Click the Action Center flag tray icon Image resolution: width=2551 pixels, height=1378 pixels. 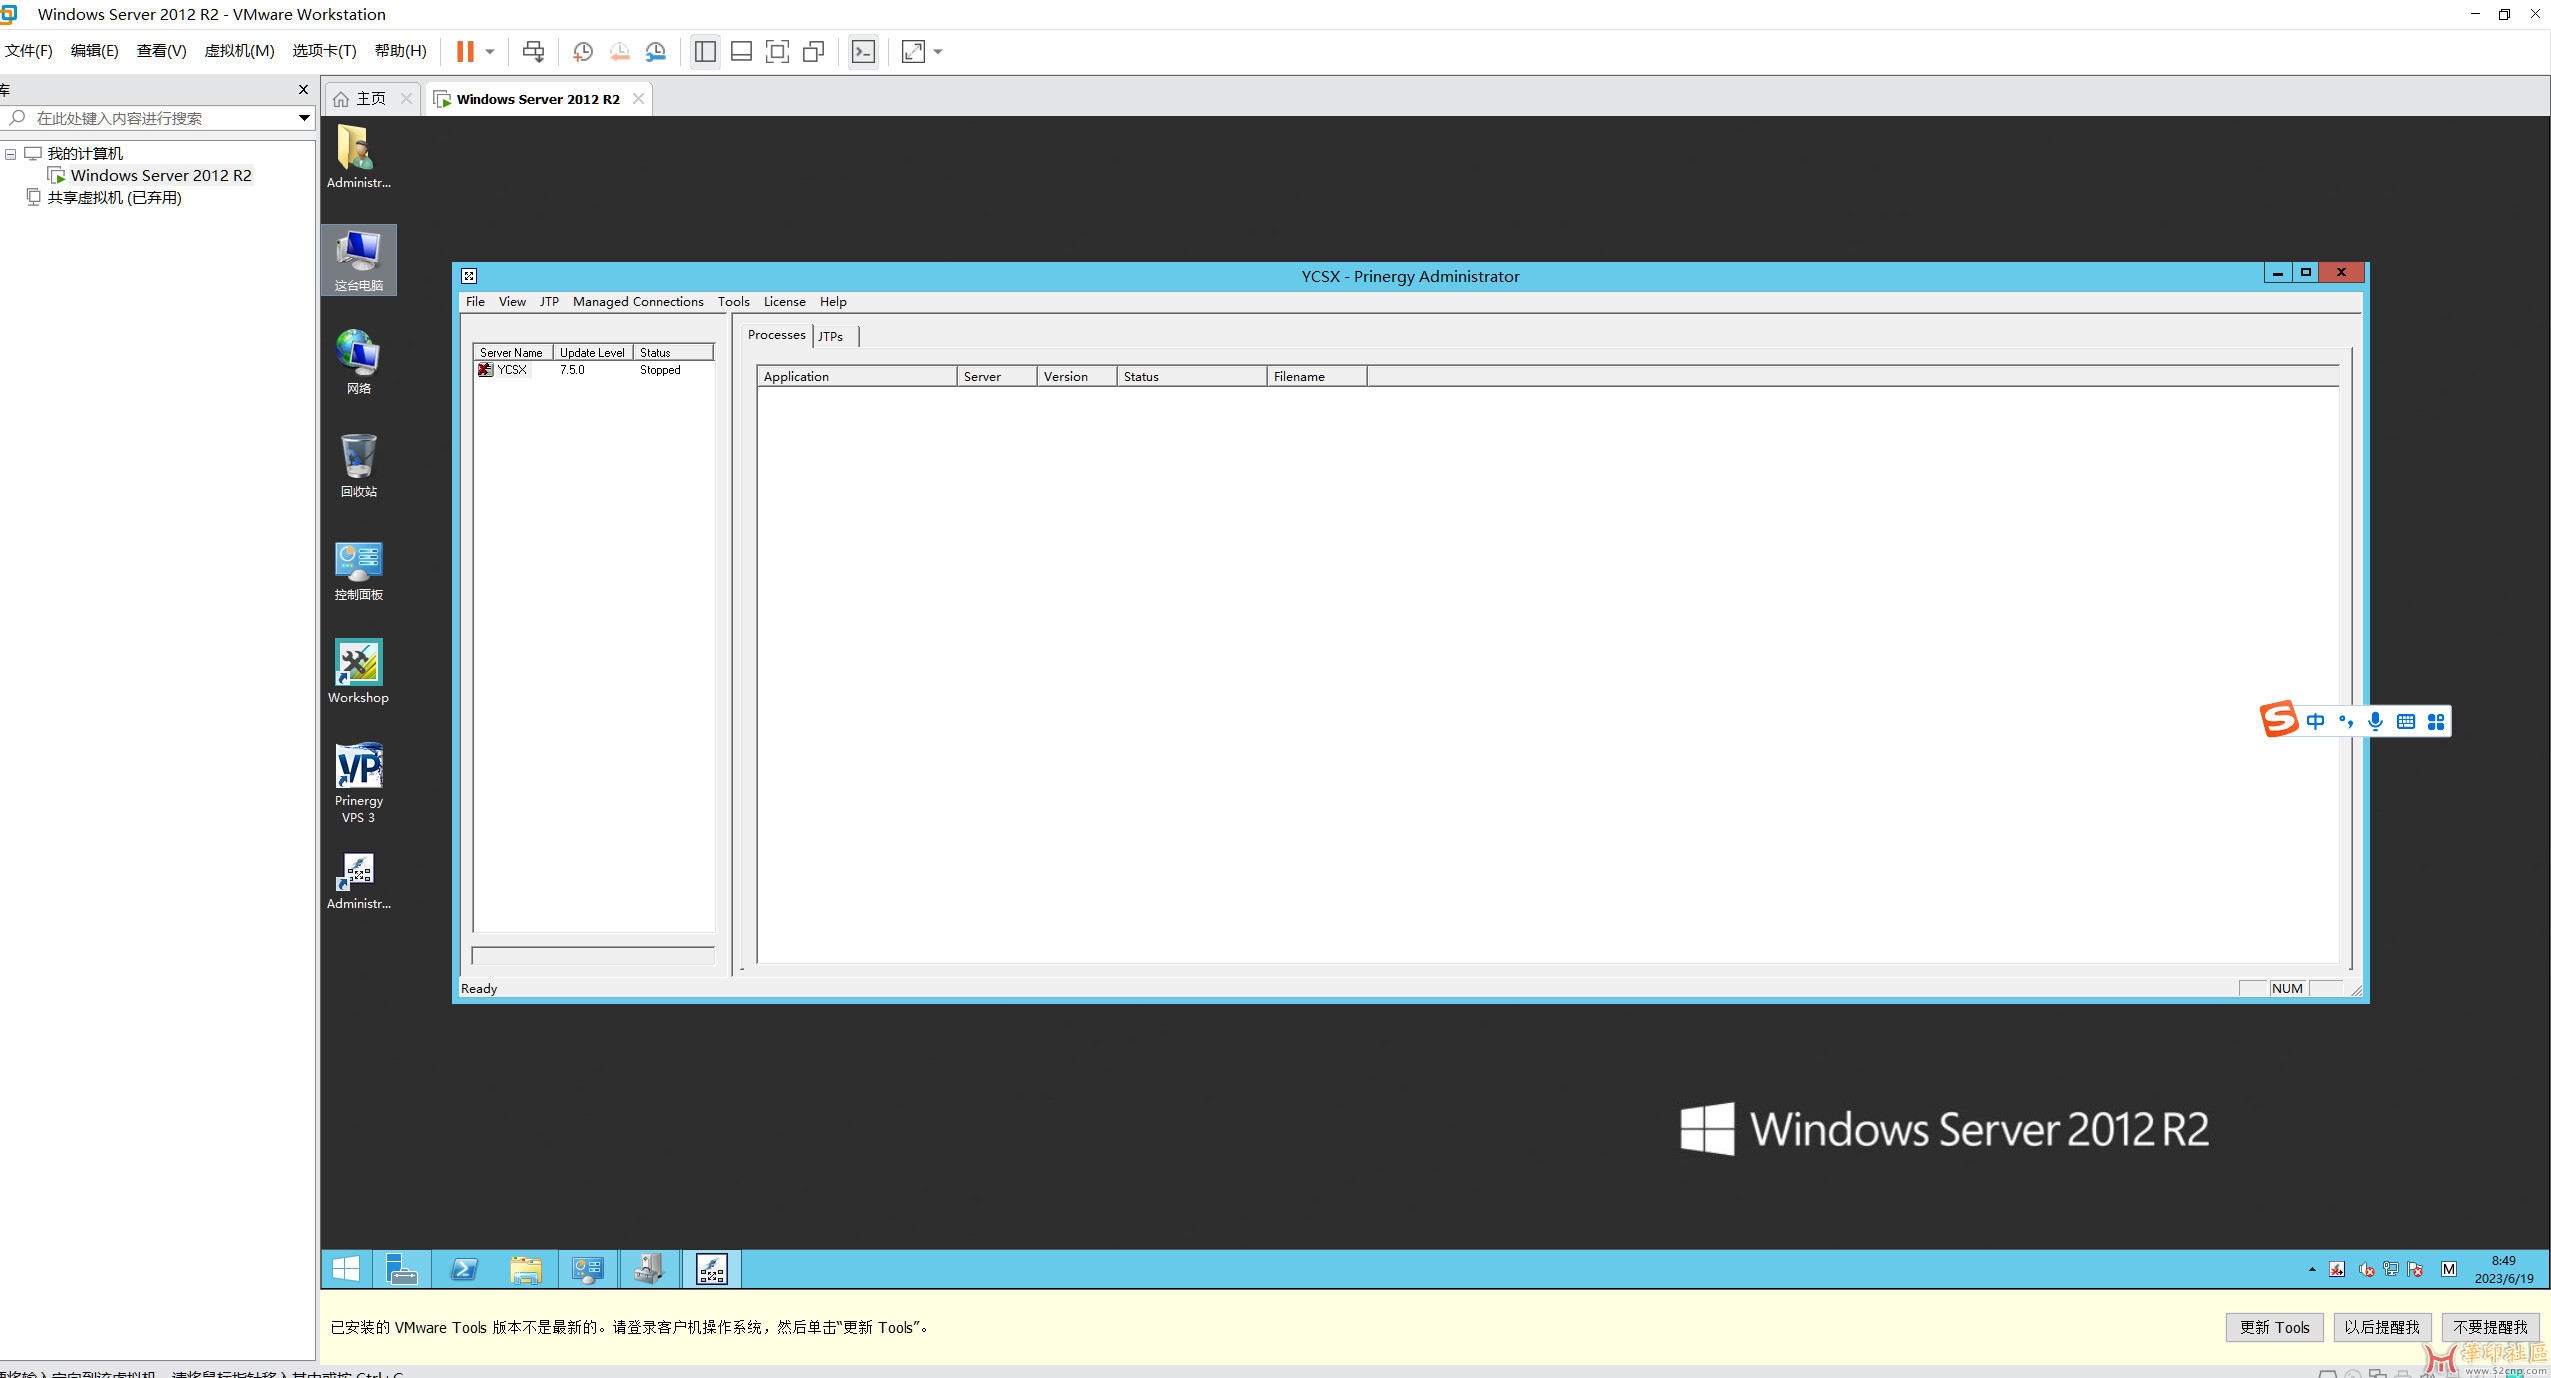pyautogui.click(x=2416, y=1270)
